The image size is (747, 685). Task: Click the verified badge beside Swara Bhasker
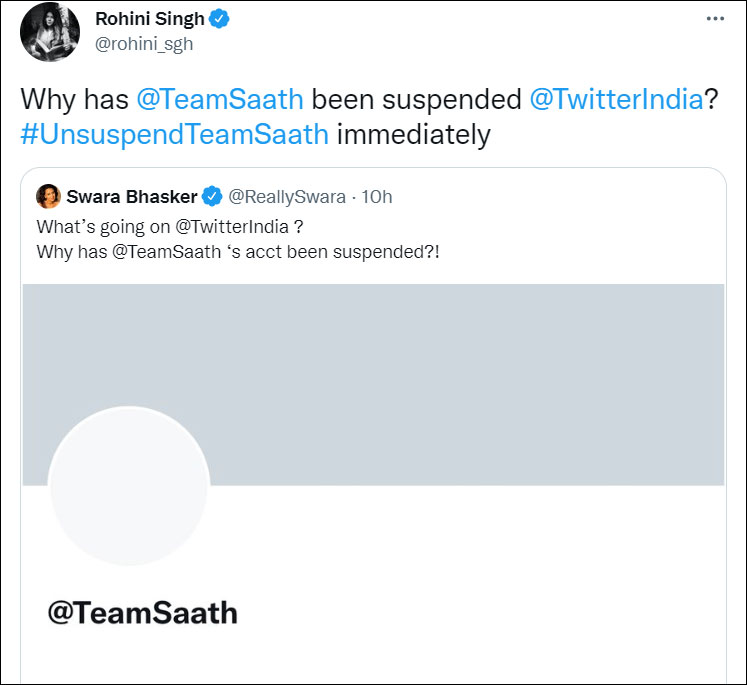coord(212,196)
